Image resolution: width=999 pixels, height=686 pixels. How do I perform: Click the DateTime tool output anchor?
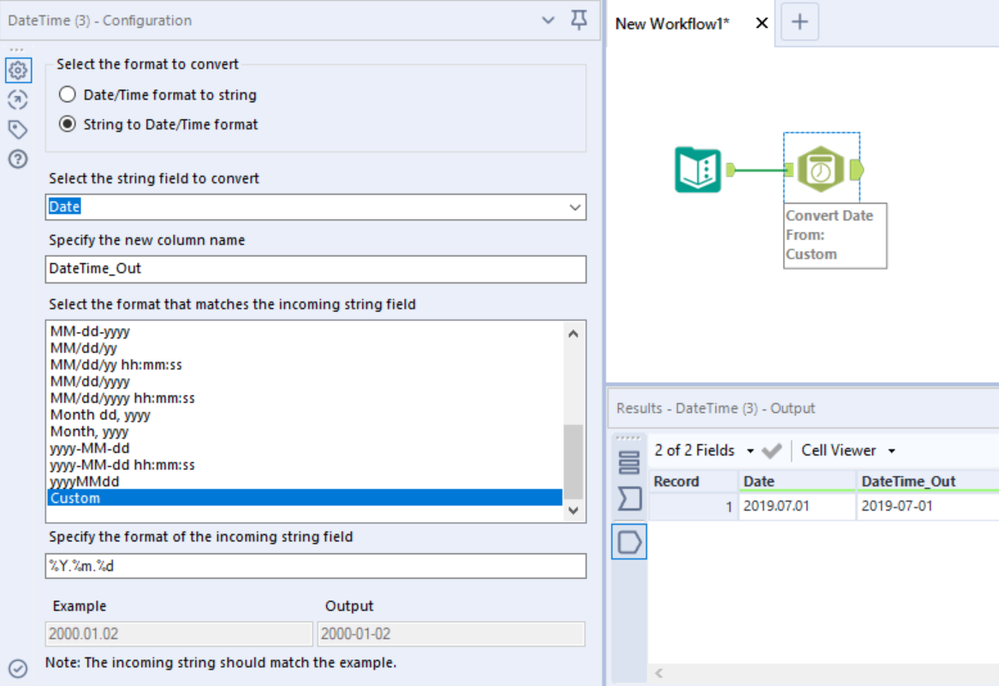pyautogui.click(x=857, y=169)
